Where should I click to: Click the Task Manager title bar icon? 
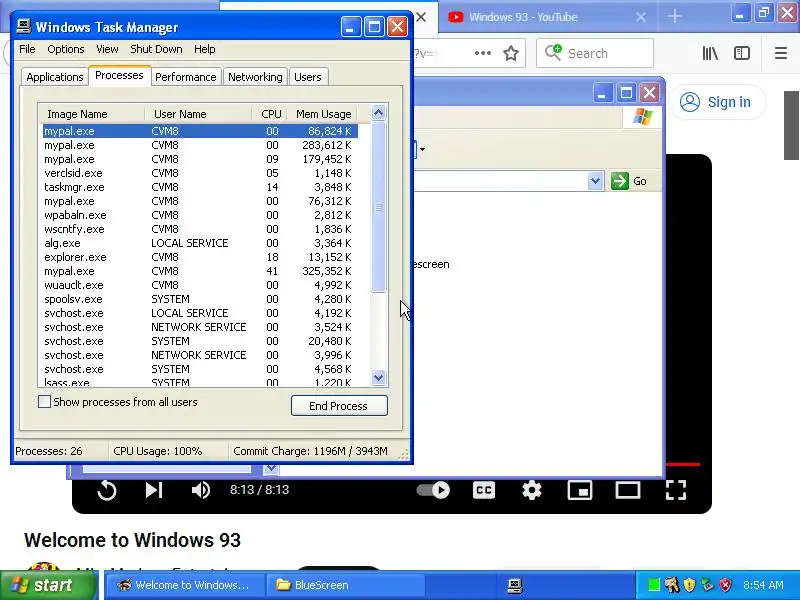23,26
